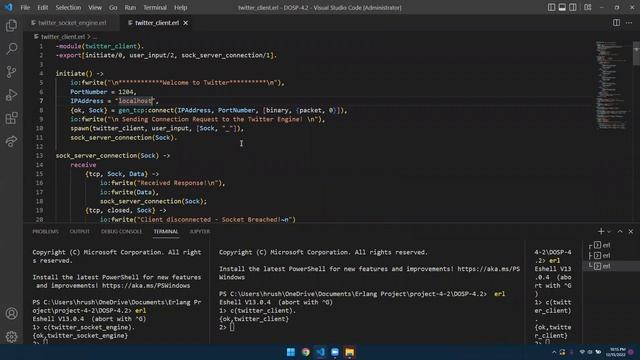Open the Source Control view
The height and width of the screenshot is (360, 640).
11,72
